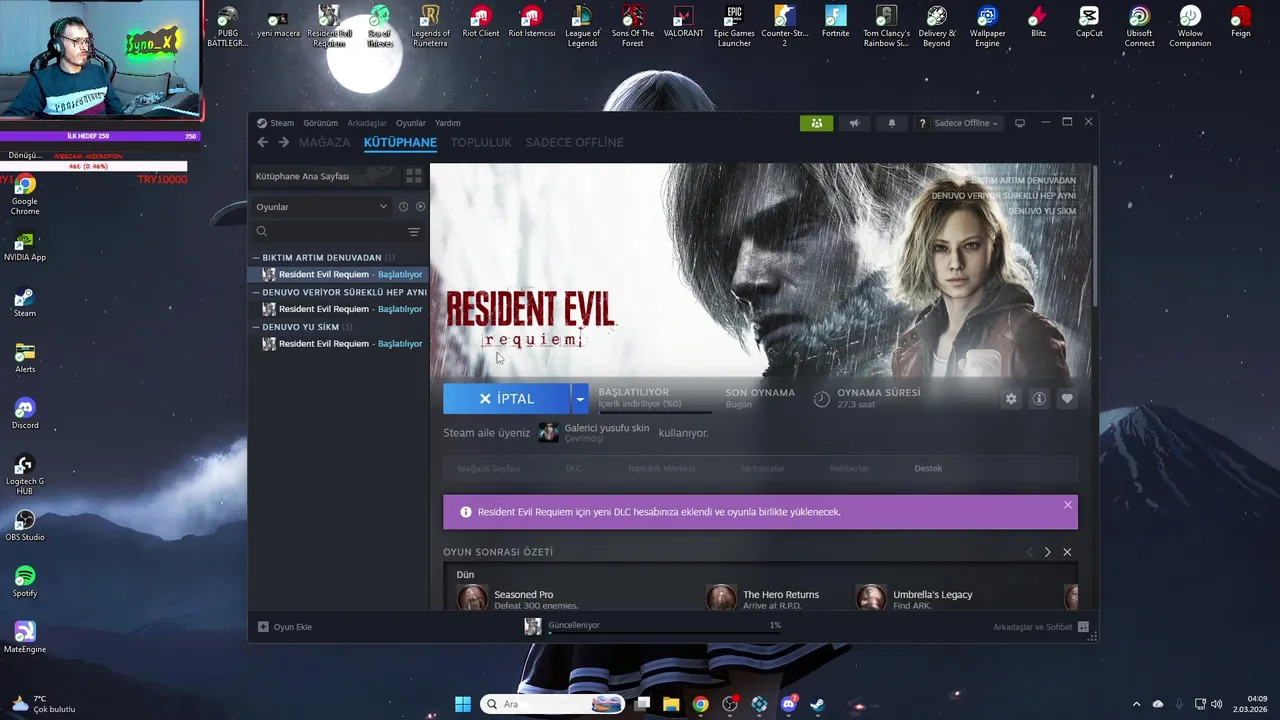The width and height of the screenshot is (1280, 720).
Task: Go to next post-game summary page
Action: point(1047,552)
